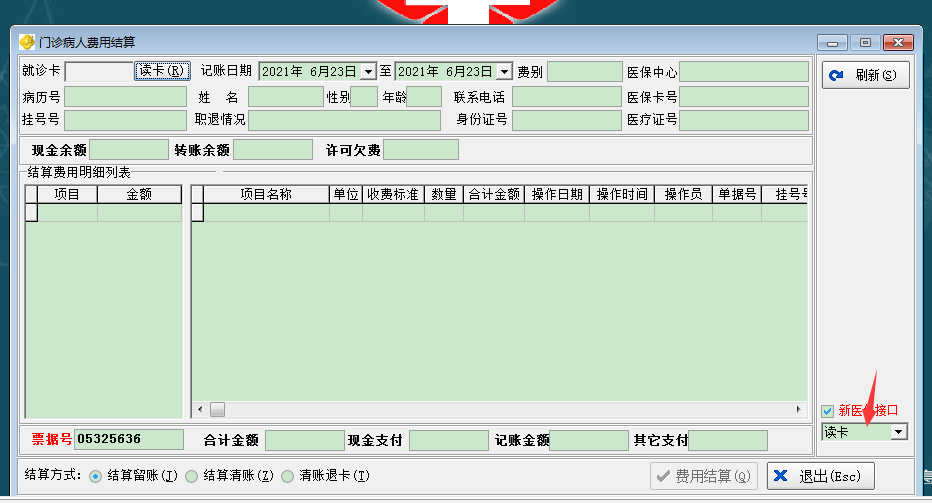This screenshot has width=932, height=503.
Task: Click the 刷新(S) refresh button
Action: 865,75
